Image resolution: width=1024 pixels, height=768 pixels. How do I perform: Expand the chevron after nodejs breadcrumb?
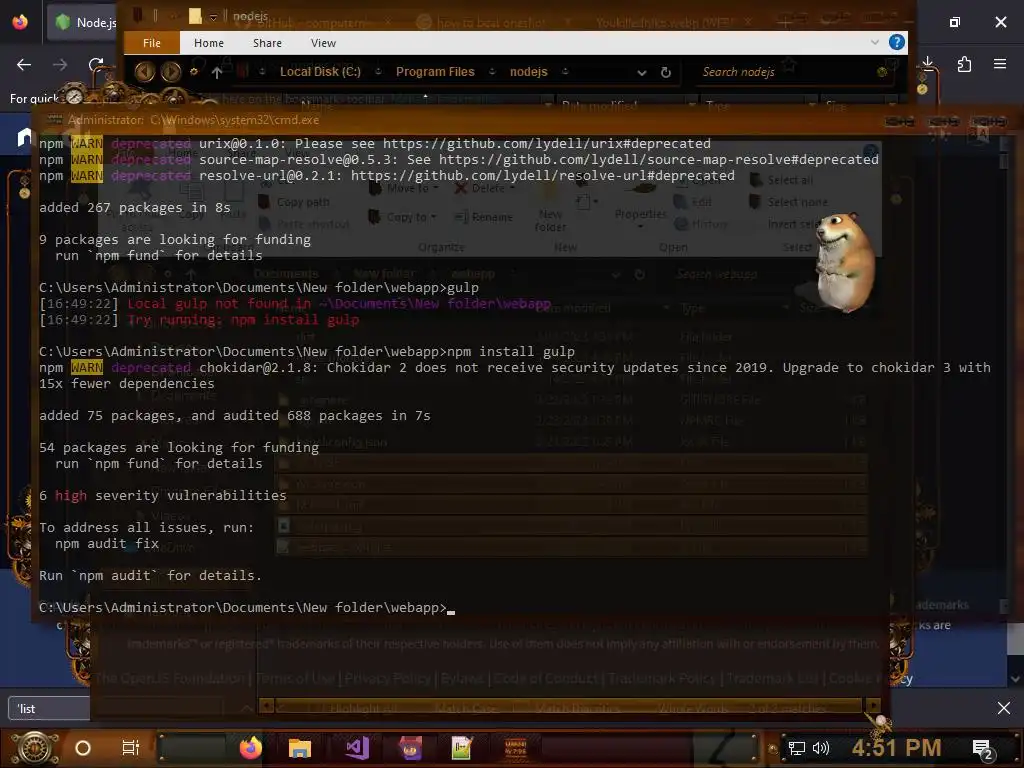(x=565, y=72)
